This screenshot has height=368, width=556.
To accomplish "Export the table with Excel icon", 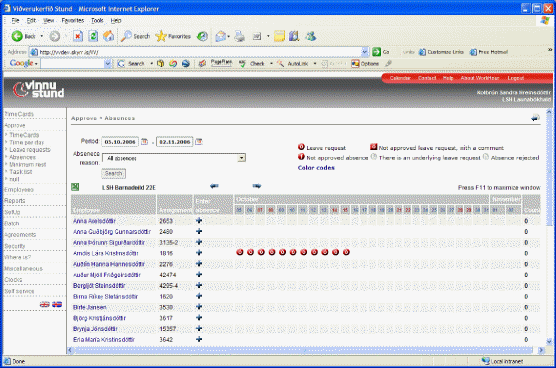I will coord(75,187).
